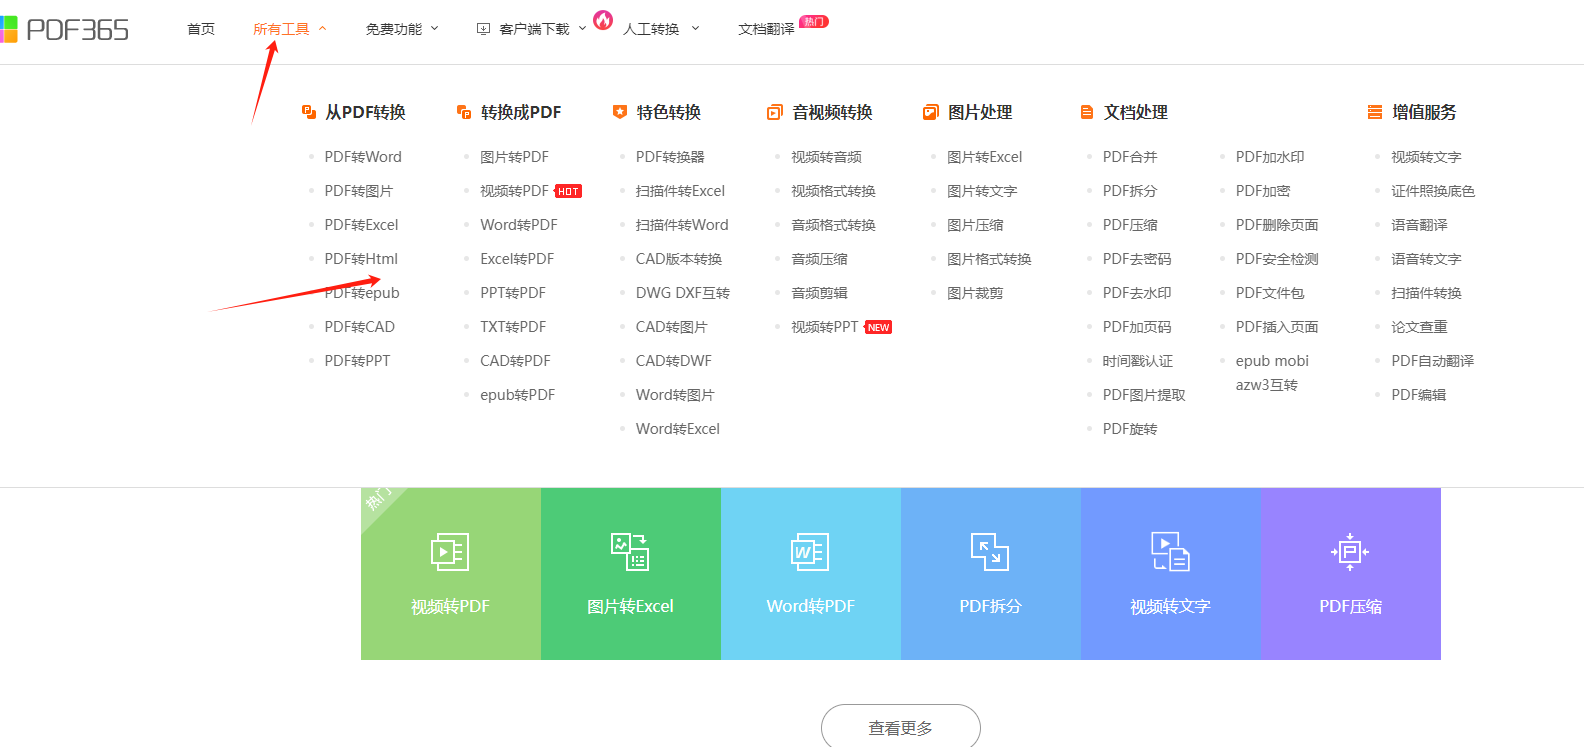Open the 图片转PDF link
The height and width of the screenshot is (747, 1584).
coord(514,157)
